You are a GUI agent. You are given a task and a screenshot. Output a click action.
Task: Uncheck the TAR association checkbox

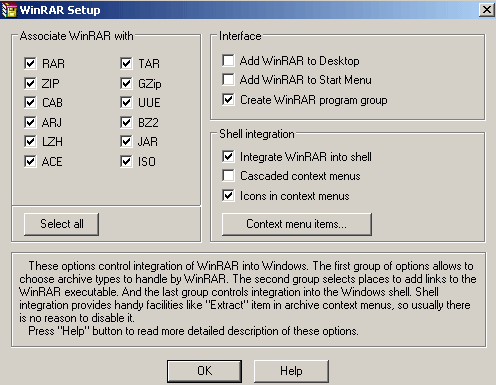point(126,63)
